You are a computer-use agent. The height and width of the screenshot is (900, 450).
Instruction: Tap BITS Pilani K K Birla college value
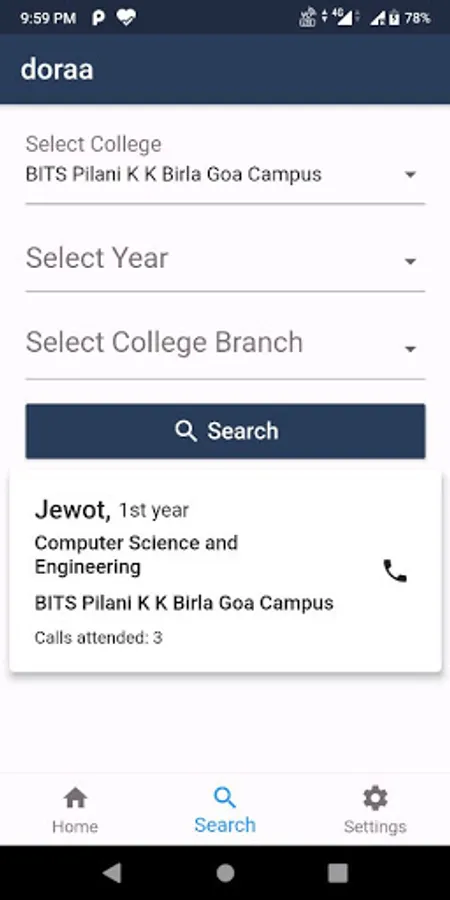pos(173,174)
